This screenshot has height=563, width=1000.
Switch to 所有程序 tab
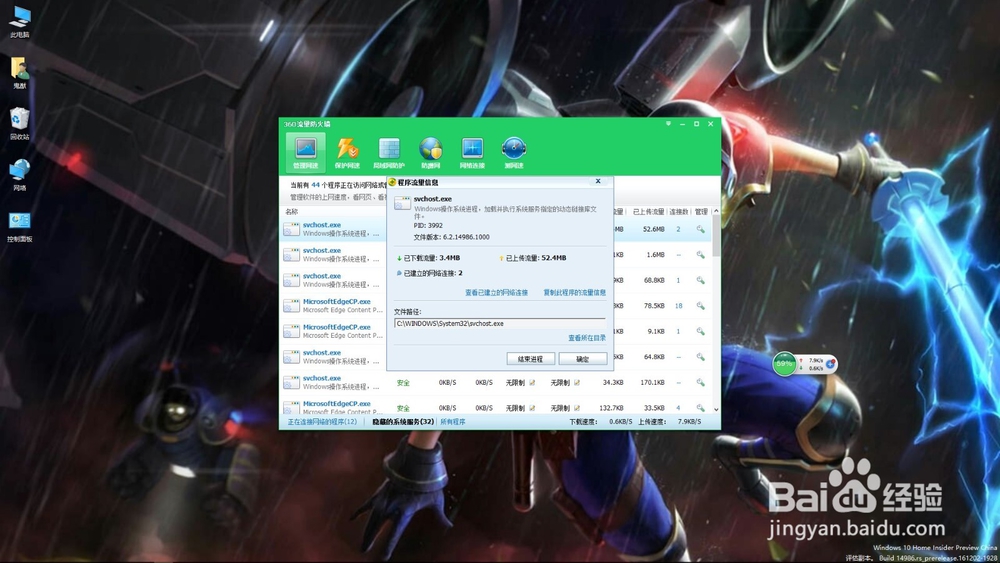453,422
